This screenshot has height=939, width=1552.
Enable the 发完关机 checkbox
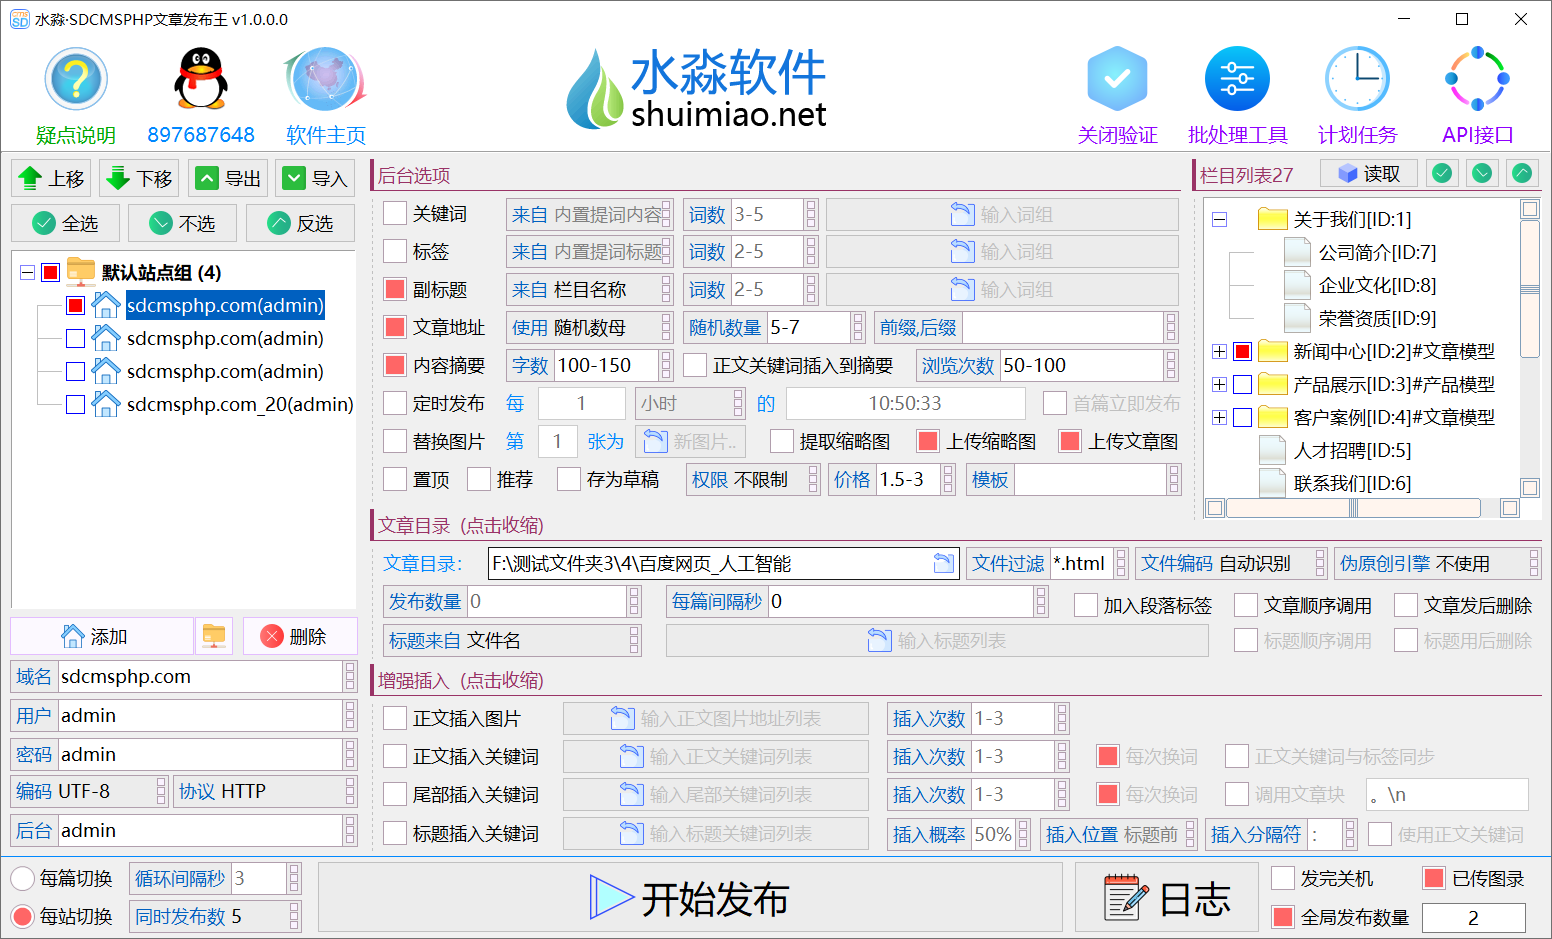1283,878
